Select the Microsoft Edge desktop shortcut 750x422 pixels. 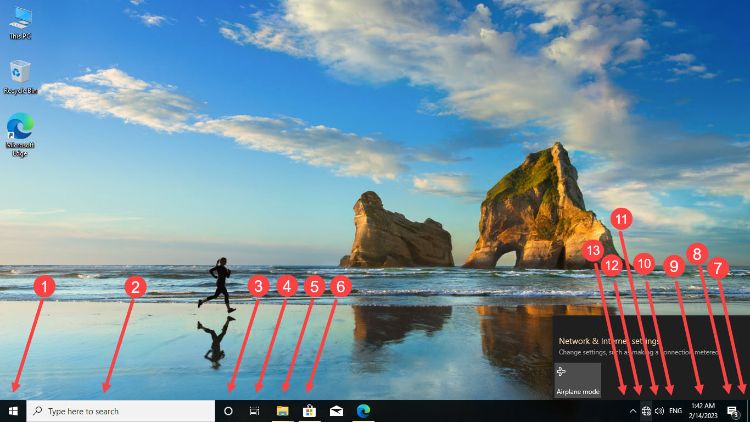(x=19, y=134)
